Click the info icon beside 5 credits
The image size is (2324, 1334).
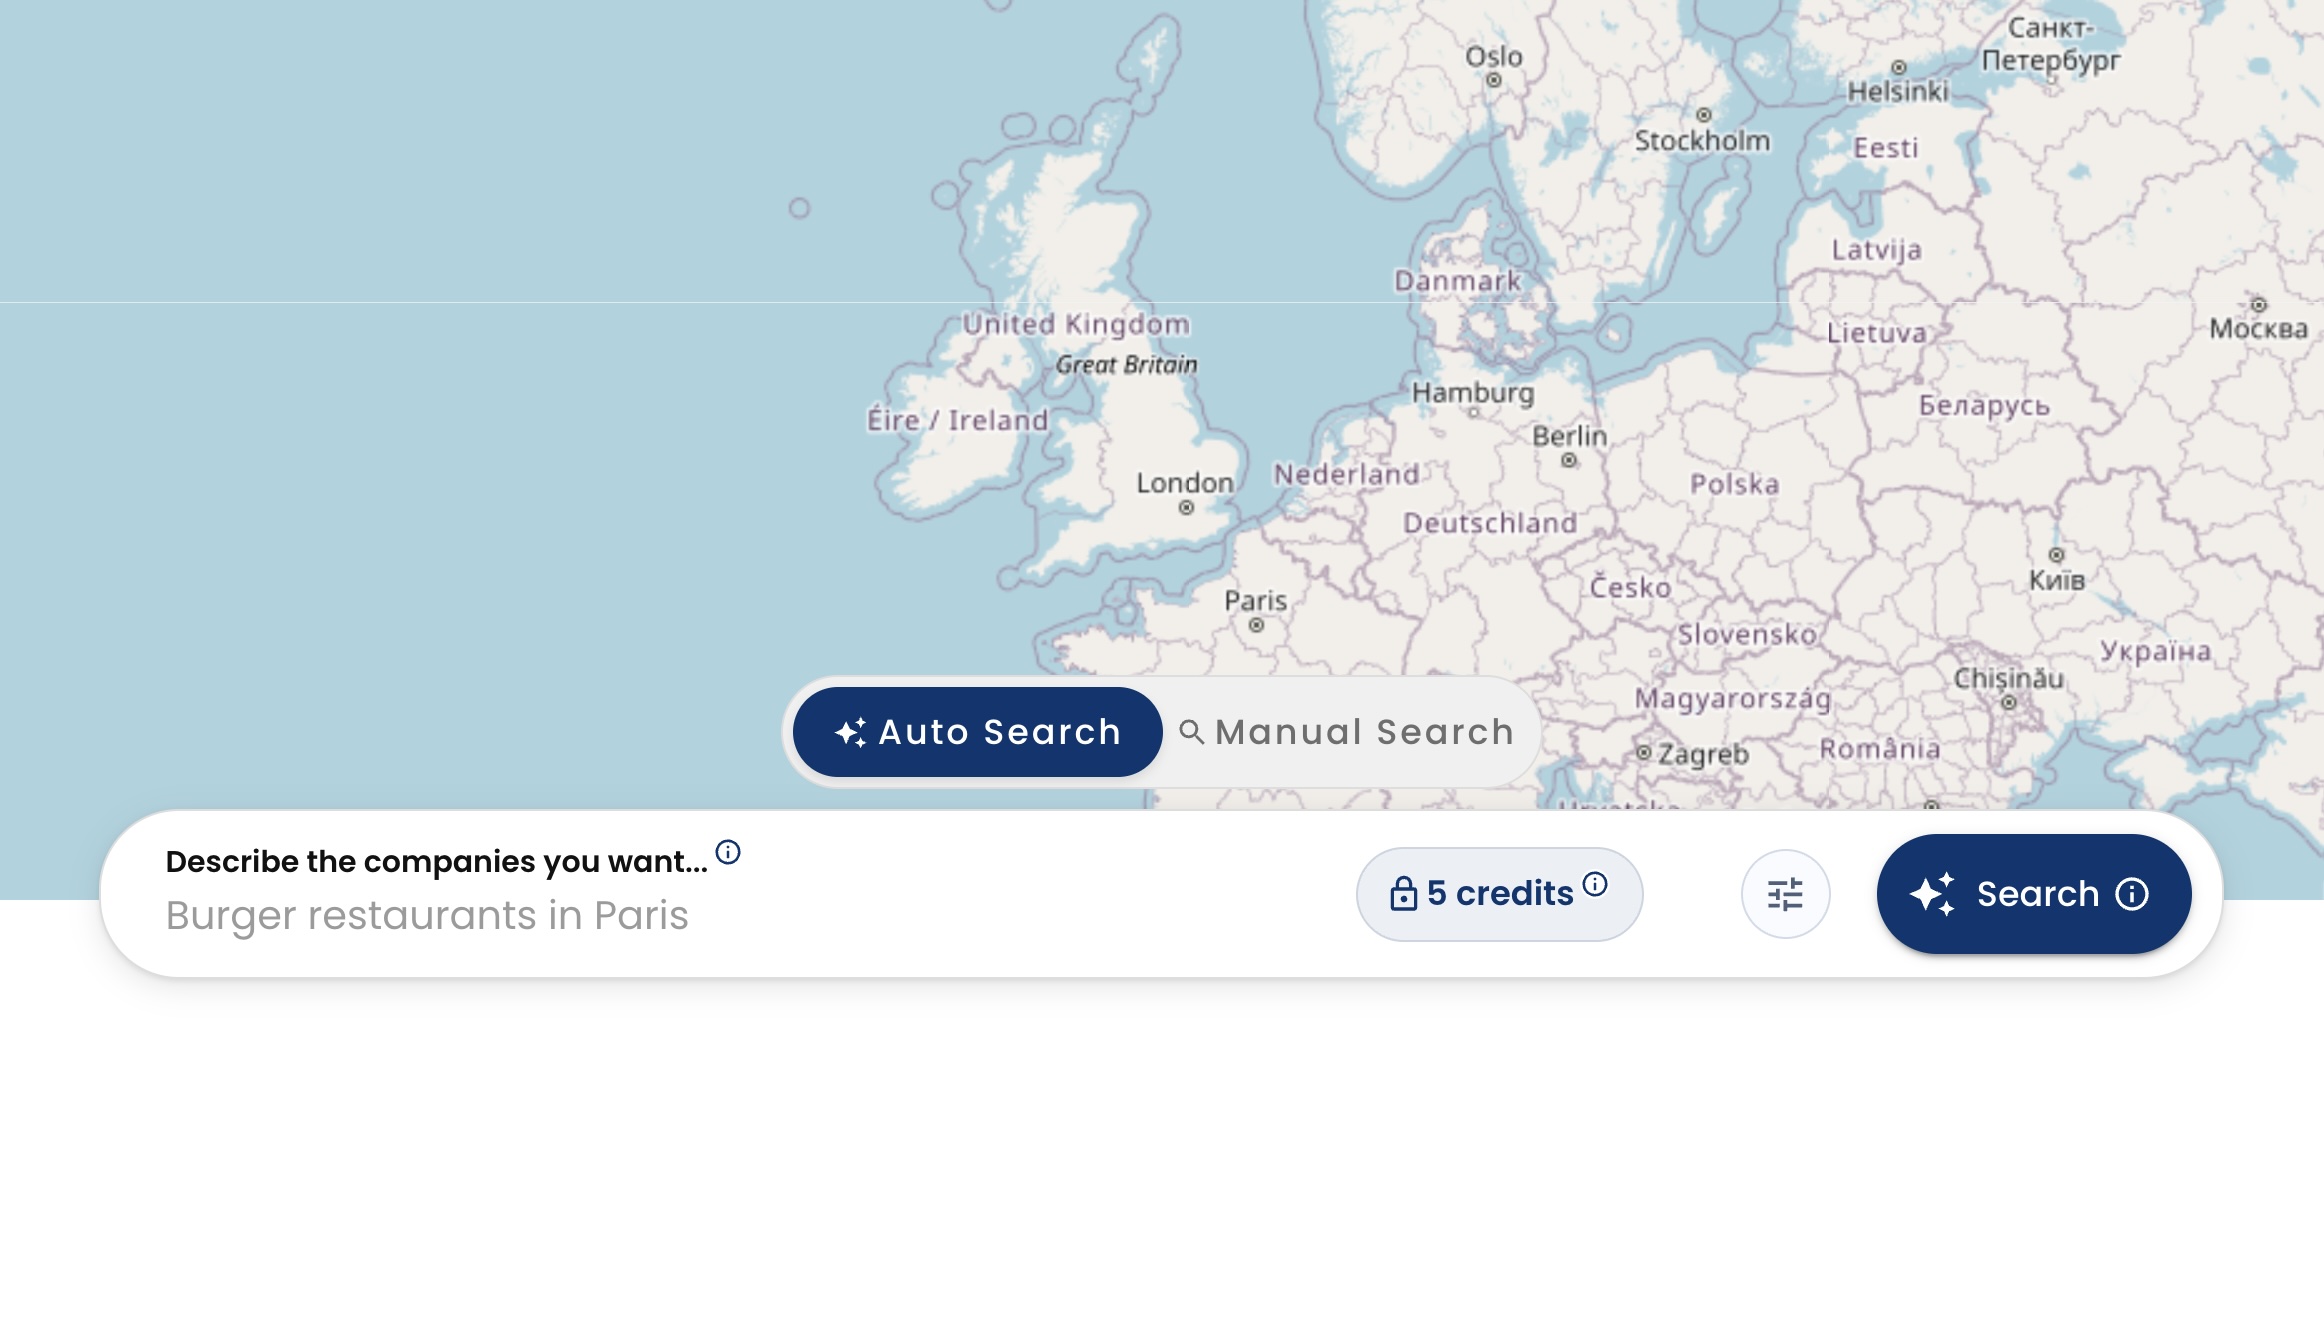pos(1595,884)
